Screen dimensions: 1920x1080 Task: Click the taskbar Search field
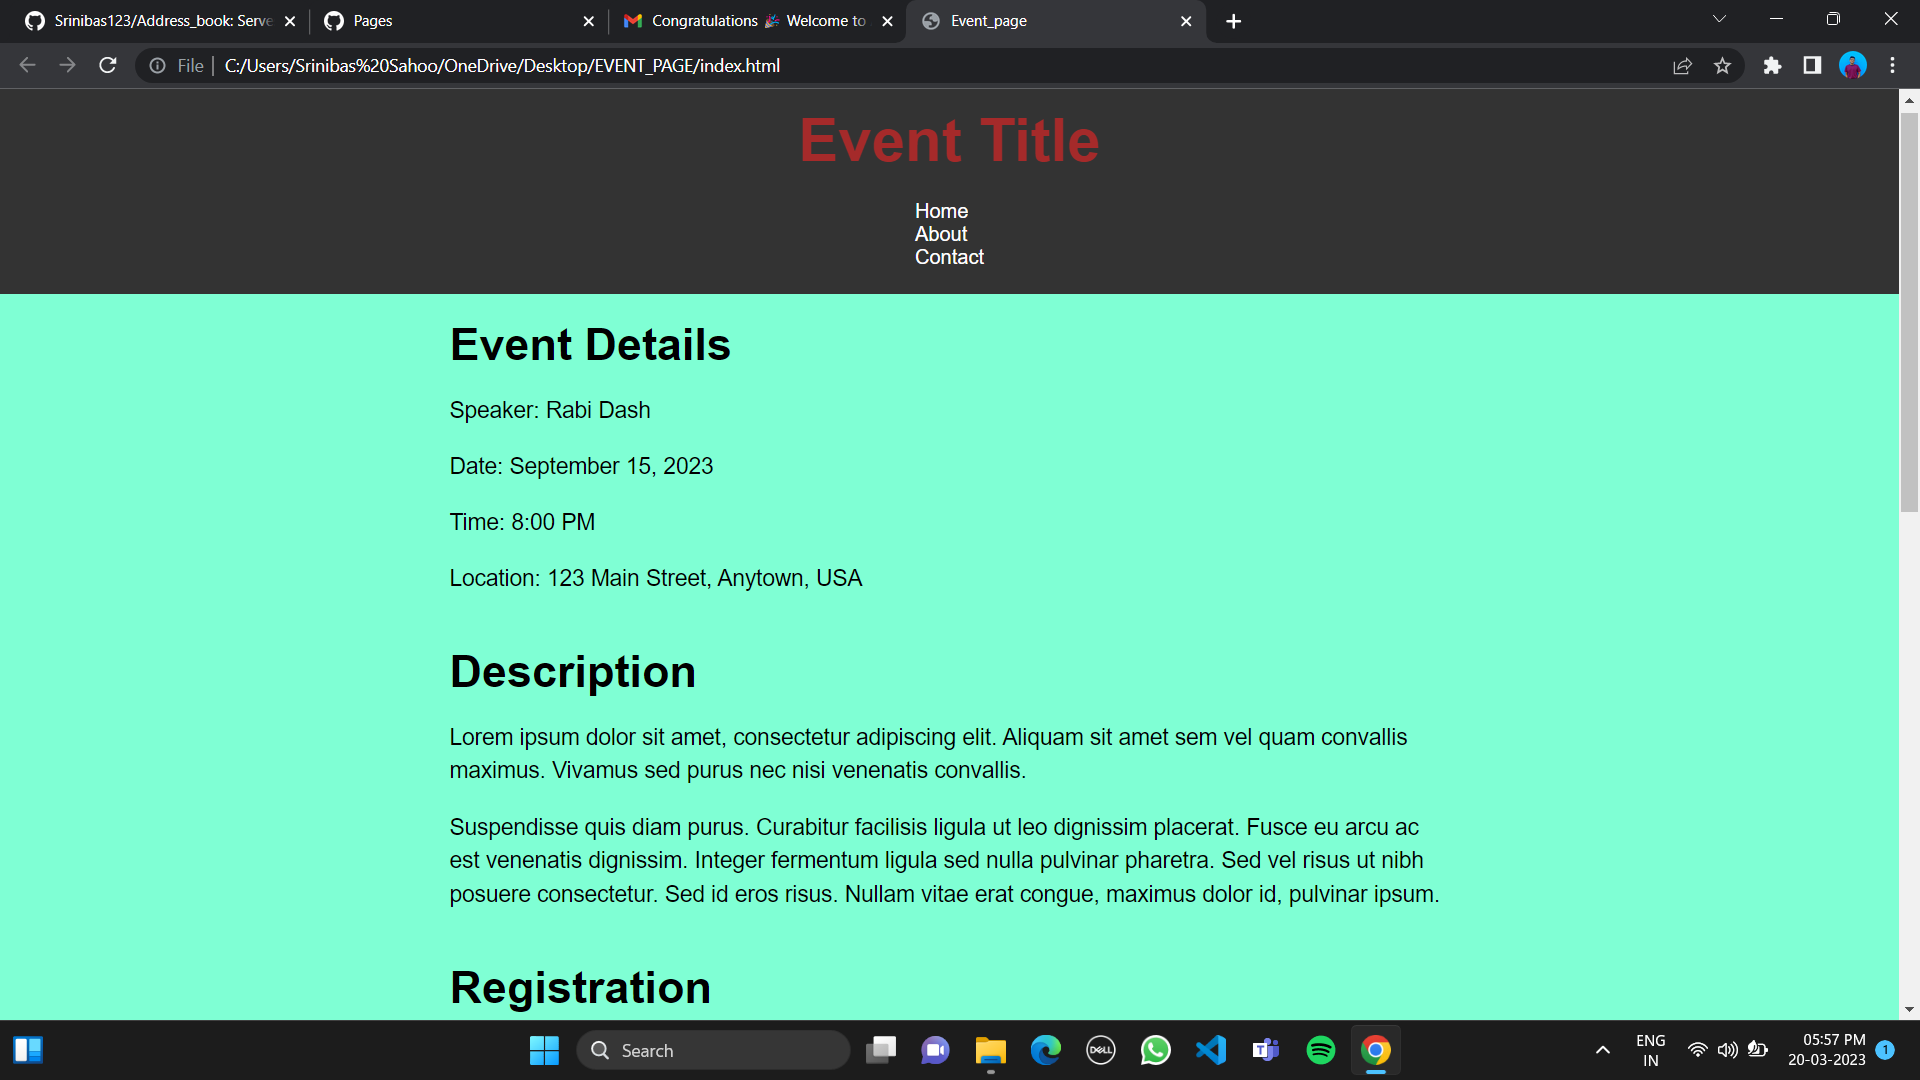coord(713,1050)
